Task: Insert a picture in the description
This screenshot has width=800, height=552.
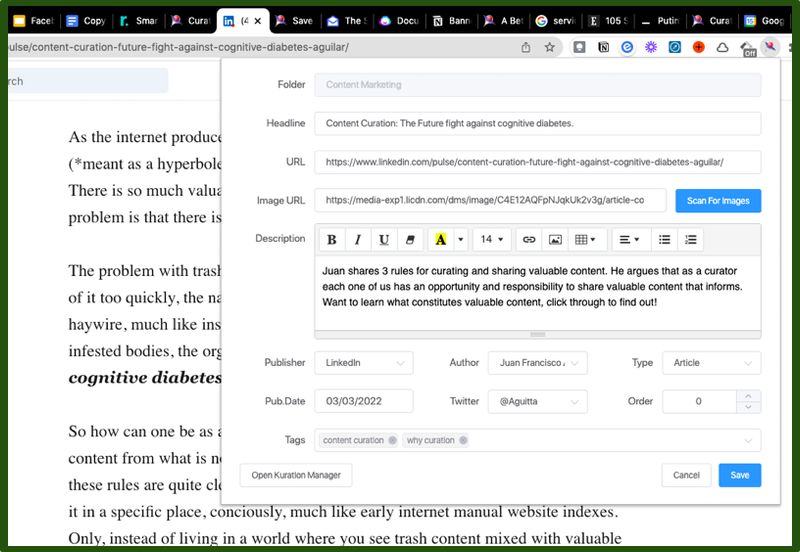Action: coord(555,239)
